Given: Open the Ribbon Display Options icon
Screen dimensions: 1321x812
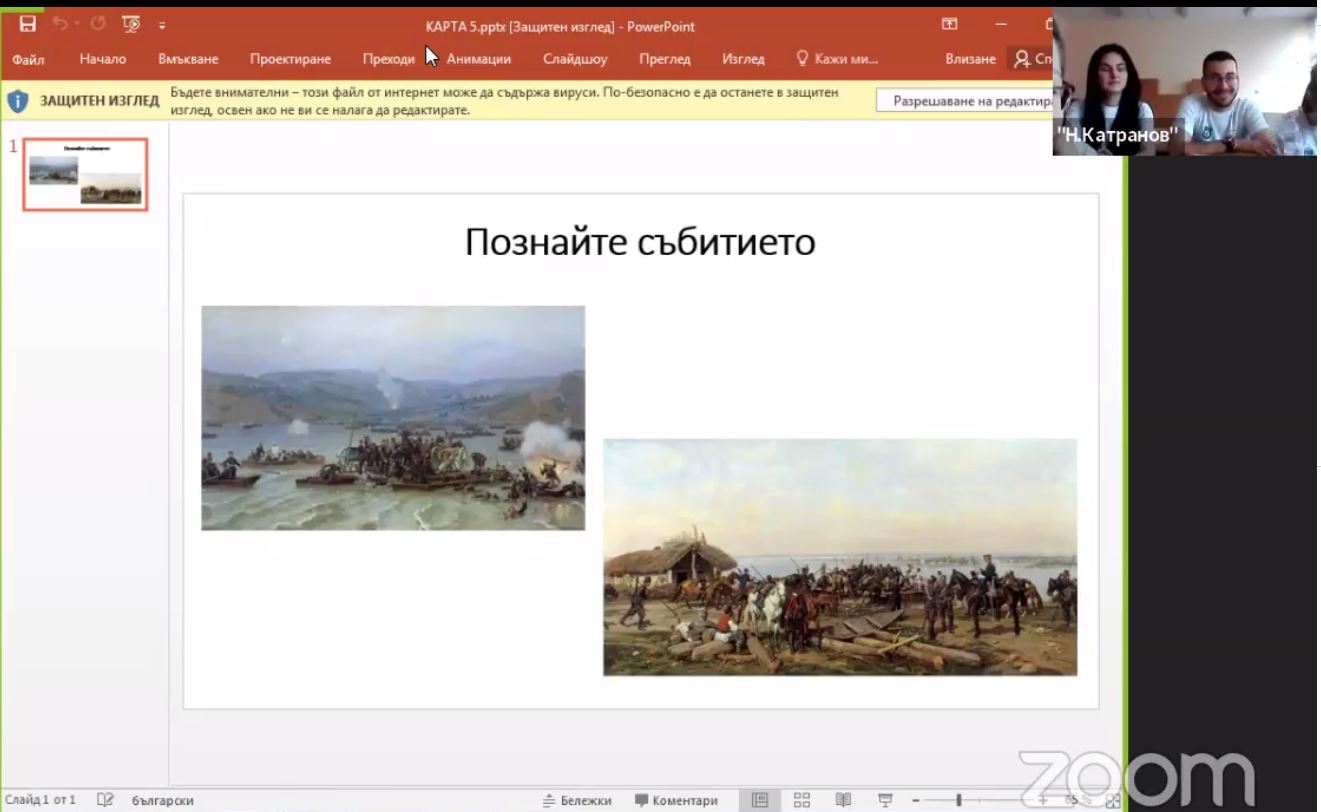Looking at the screenshot, I should tap(949, 25).
